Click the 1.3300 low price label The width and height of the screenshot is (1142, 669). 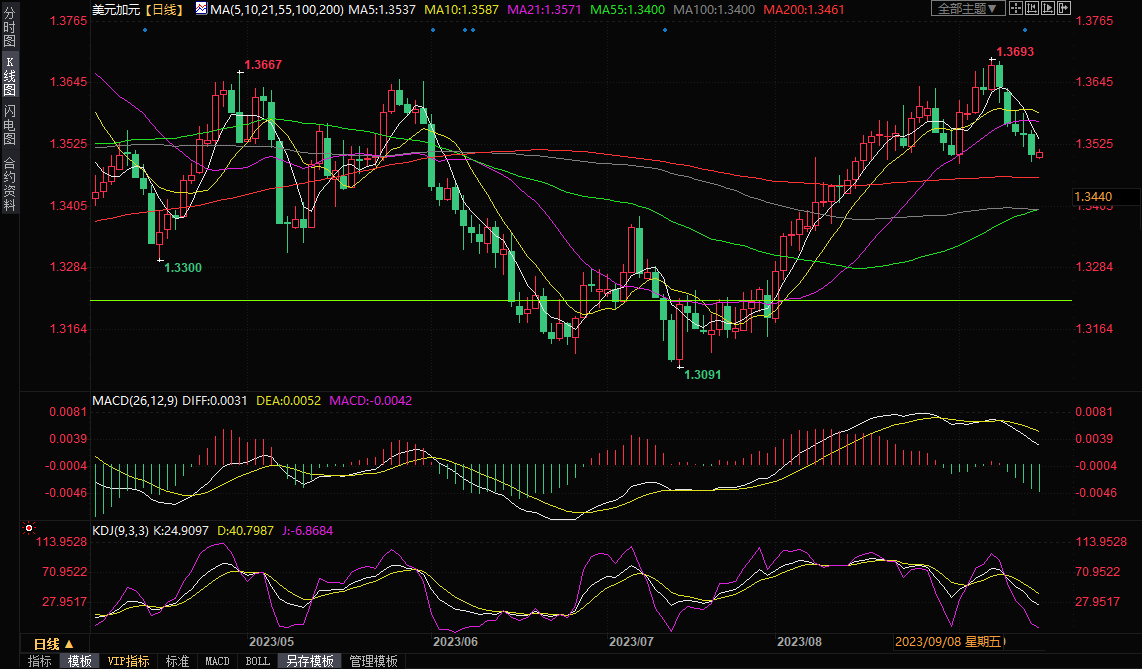(183, 268)
